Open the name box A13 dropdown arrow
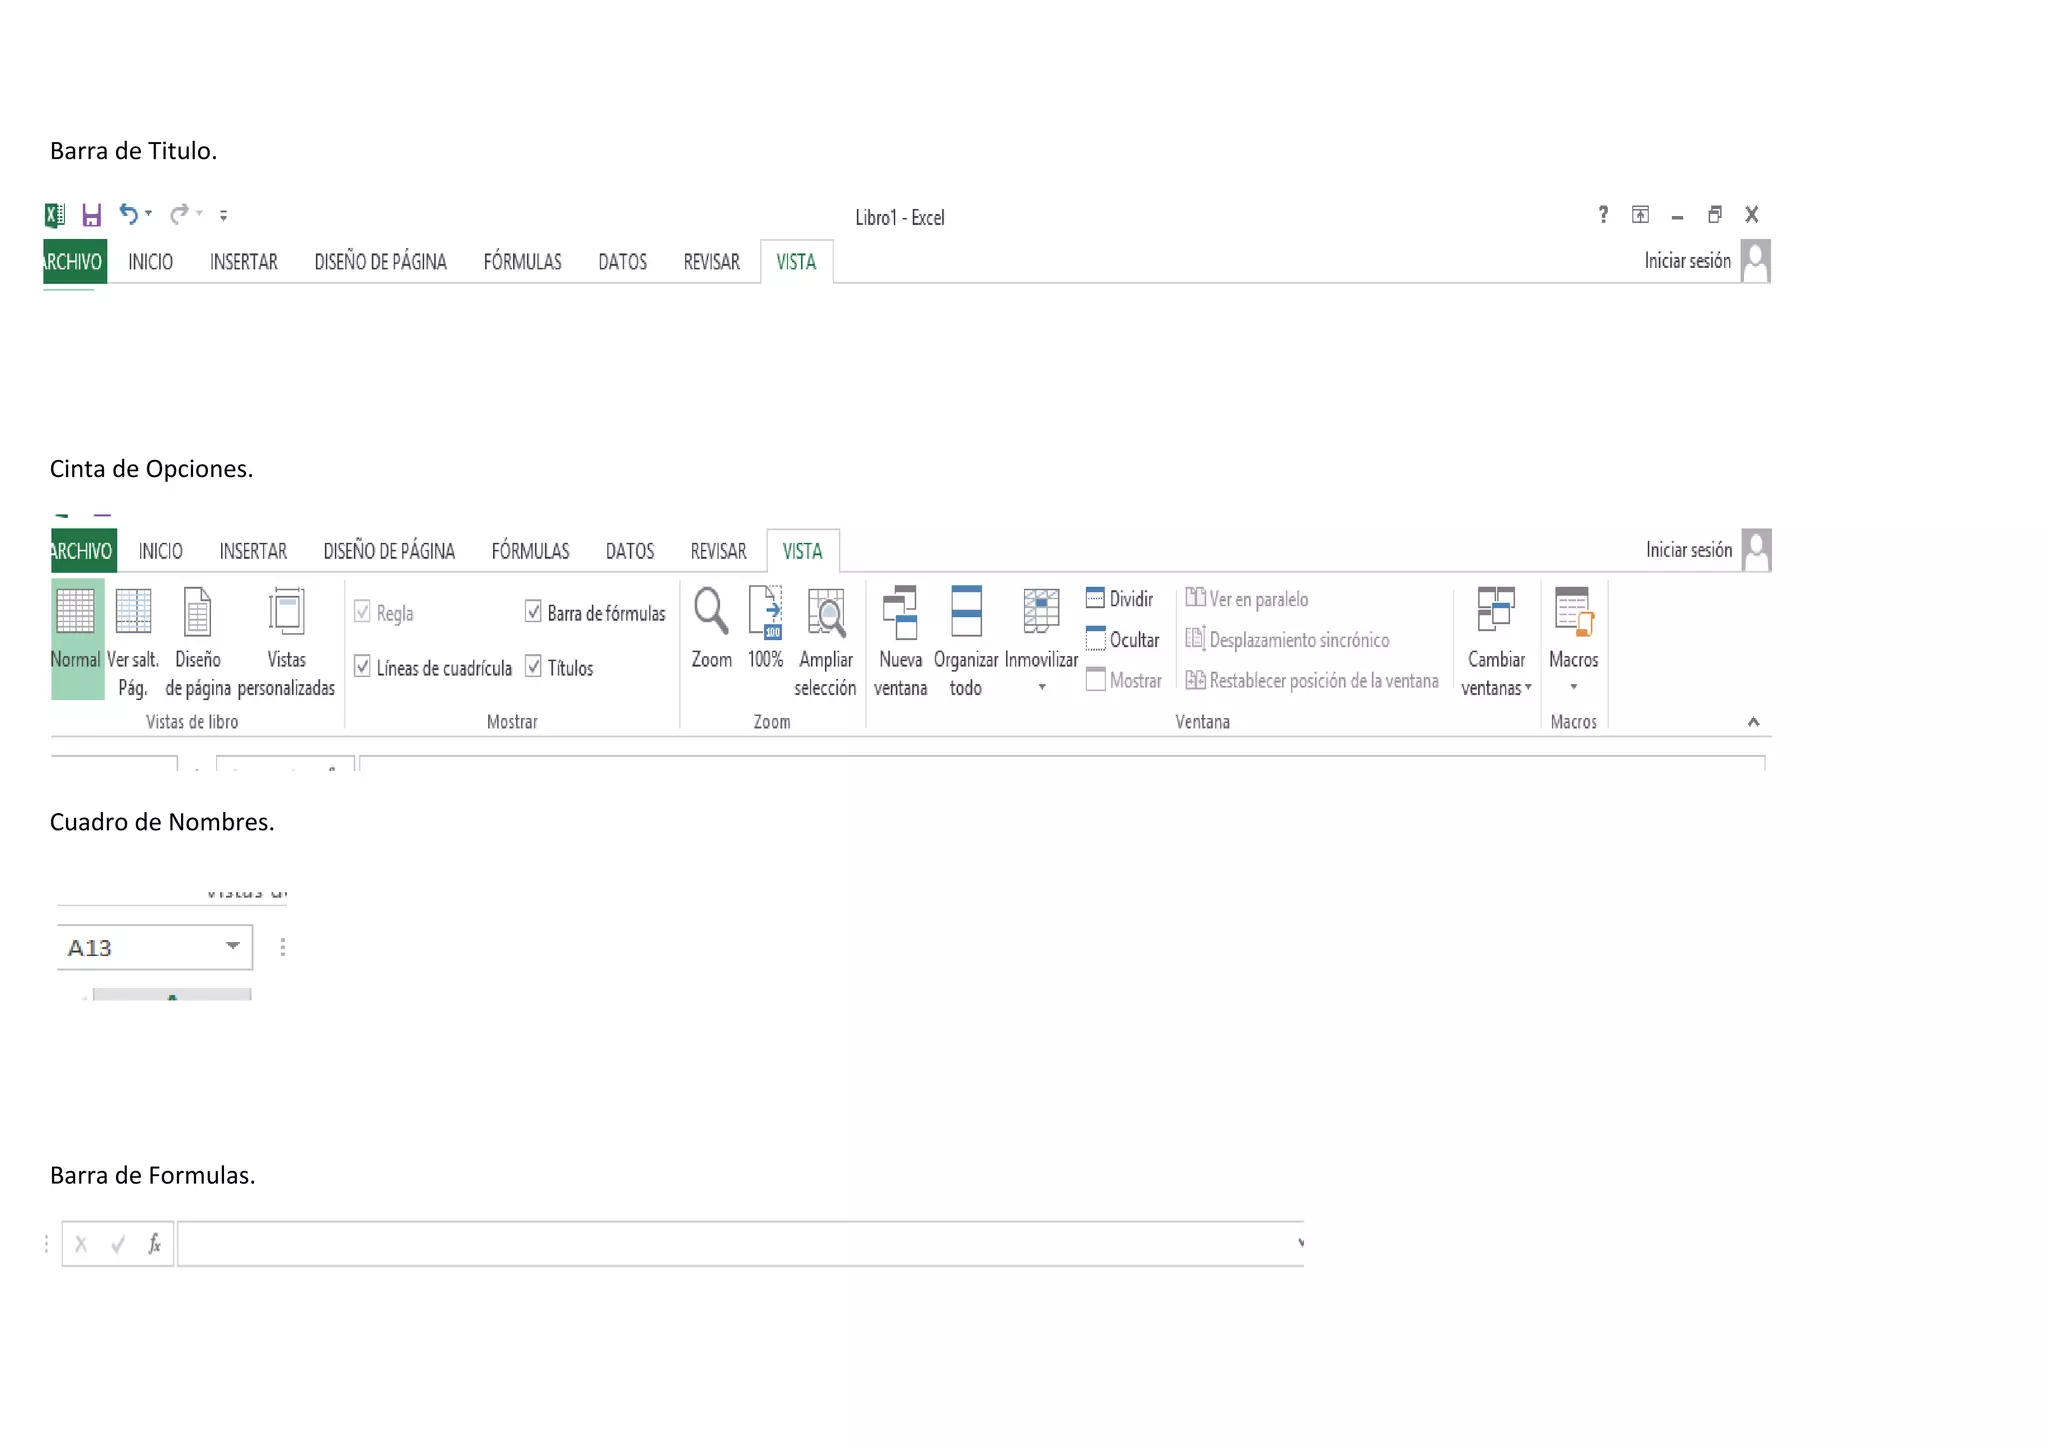Screen dimensions: 2048x1448 (233, 946)
